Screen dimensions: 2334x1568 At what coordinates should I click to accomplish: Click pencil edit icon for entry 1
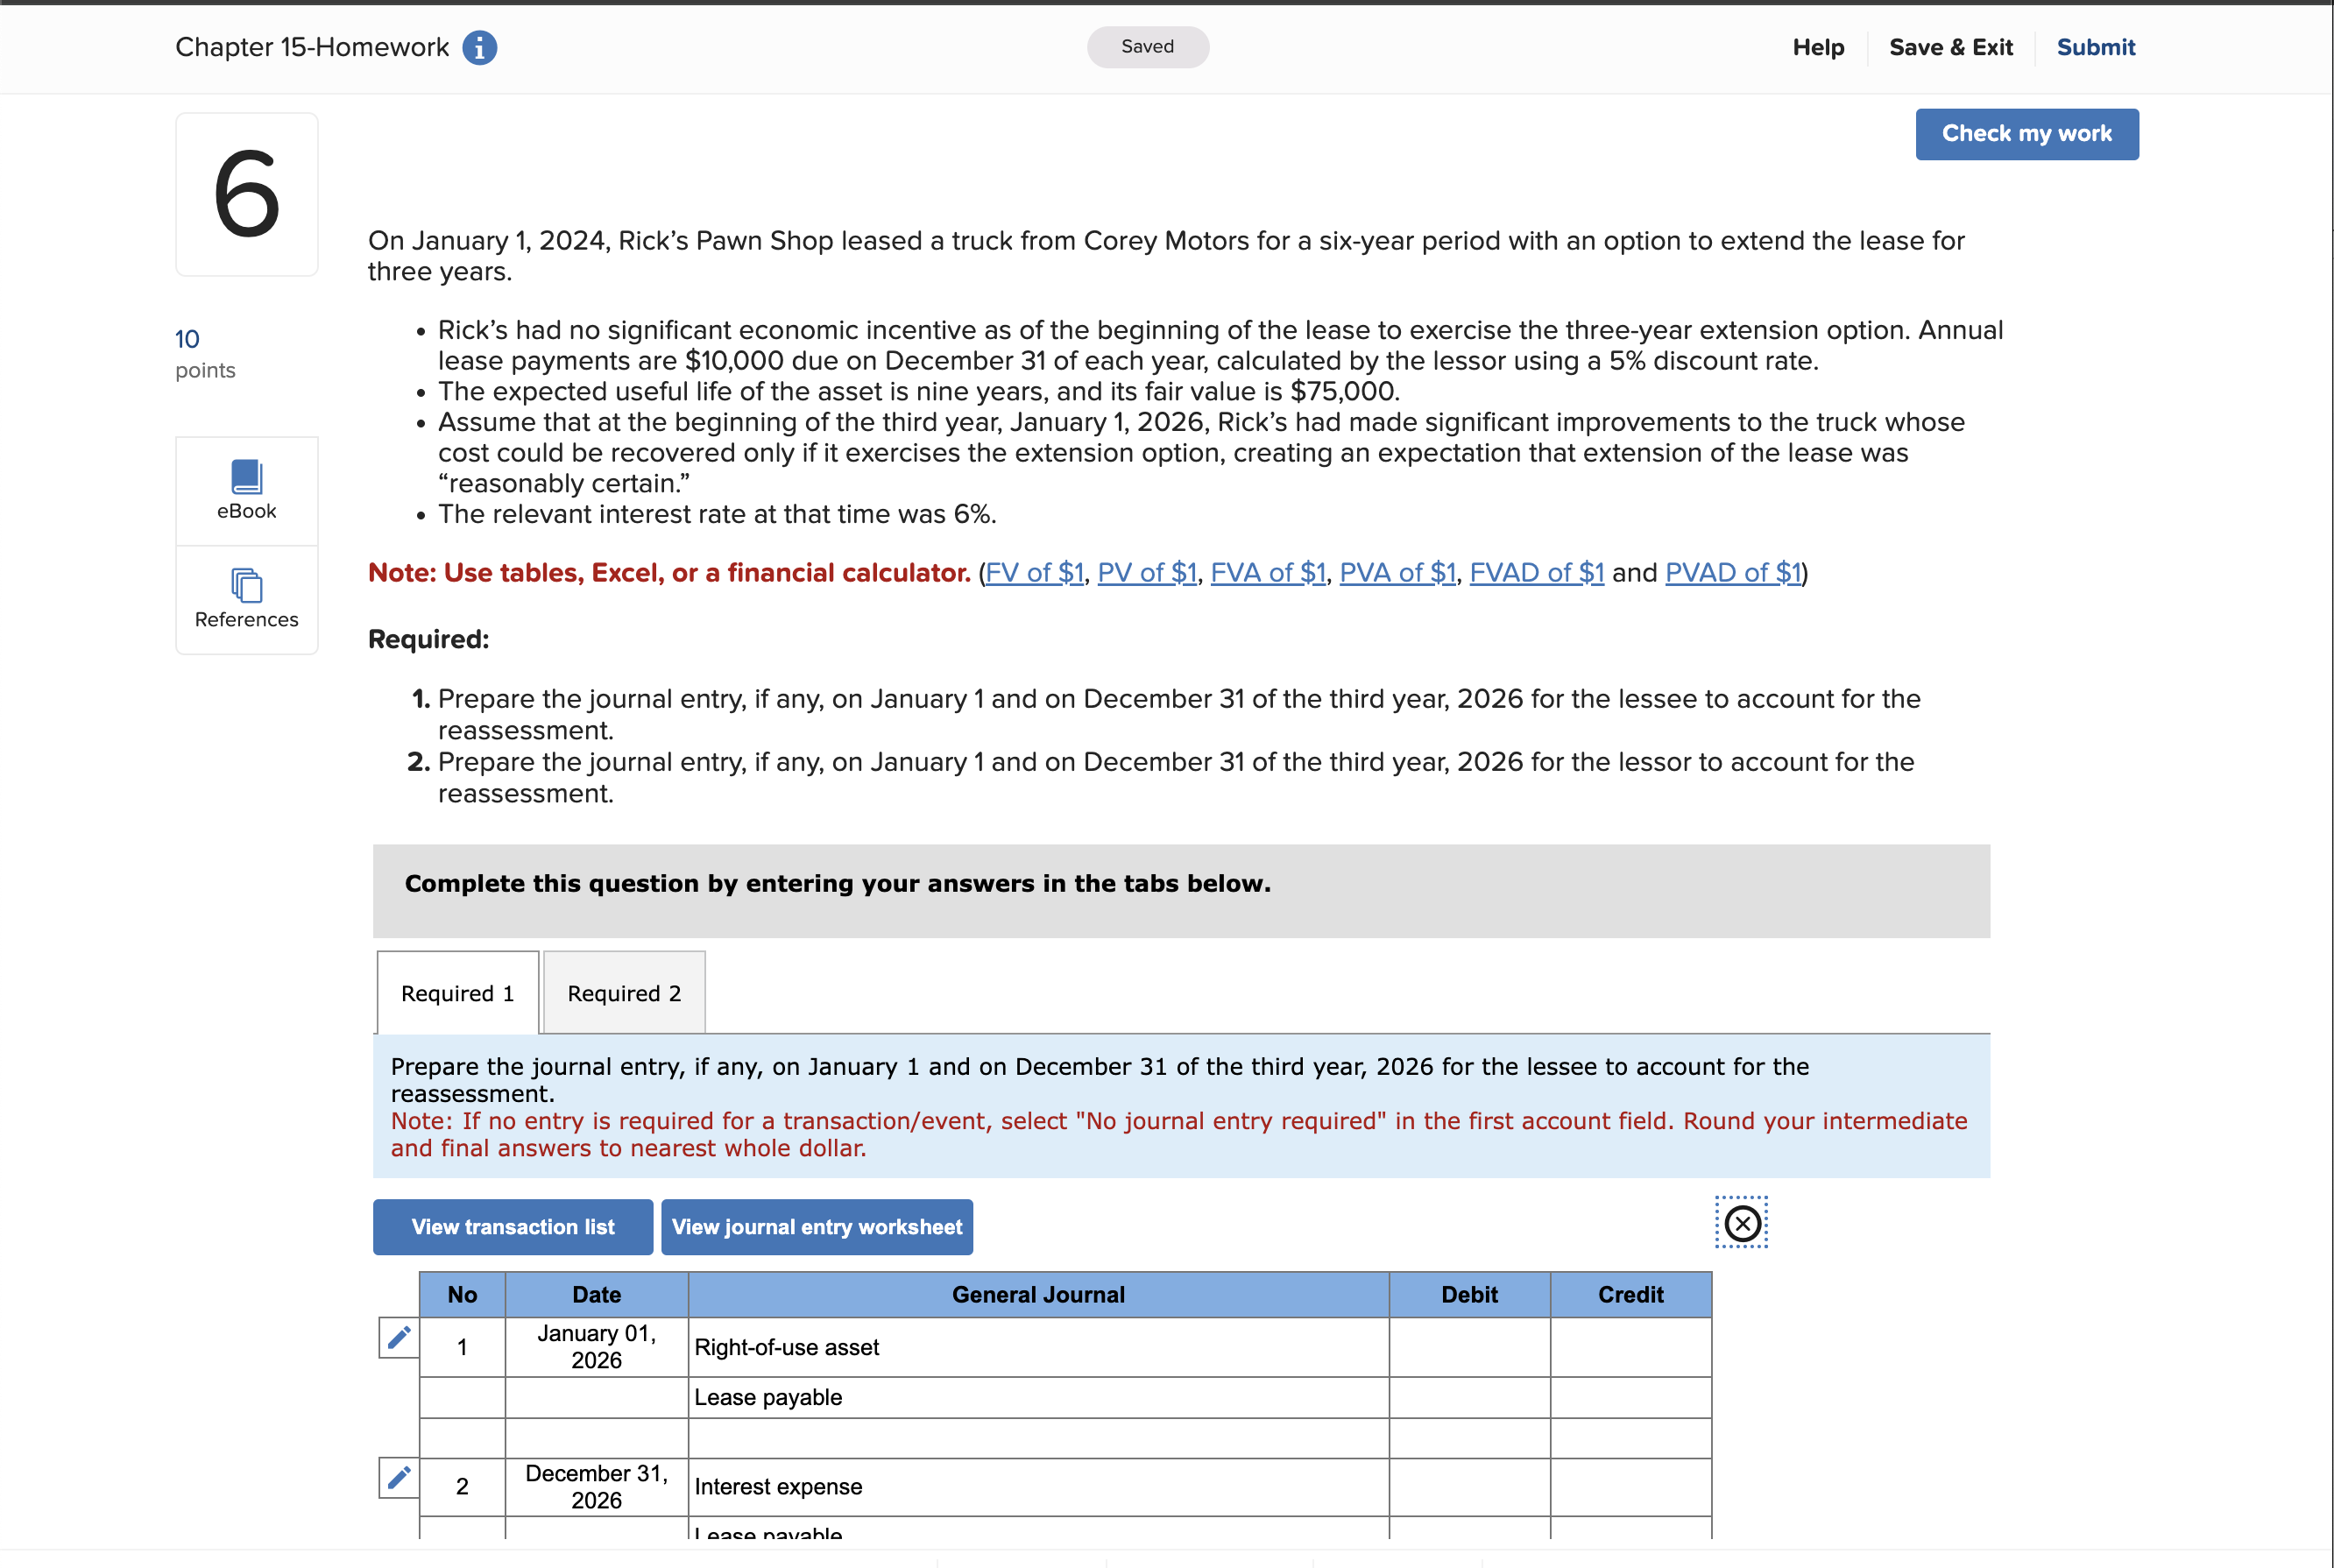coord(398,1337)
